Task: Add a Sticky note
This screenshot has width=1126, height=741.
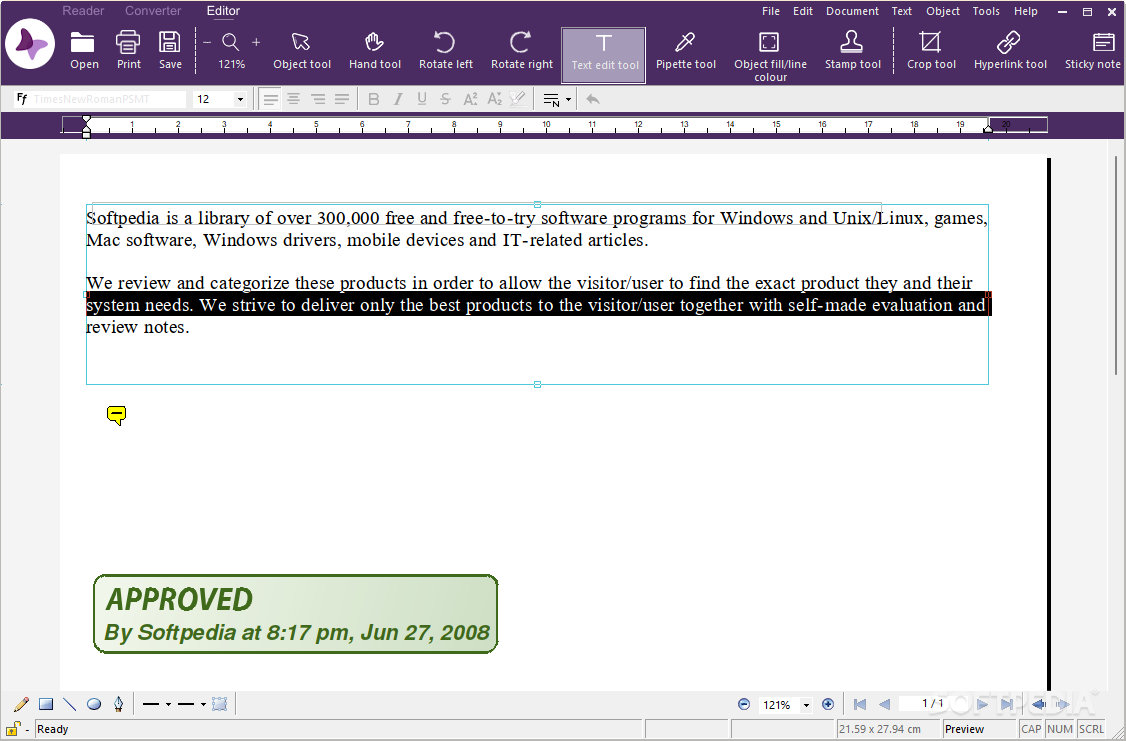Action: (x=1094, y=50)
